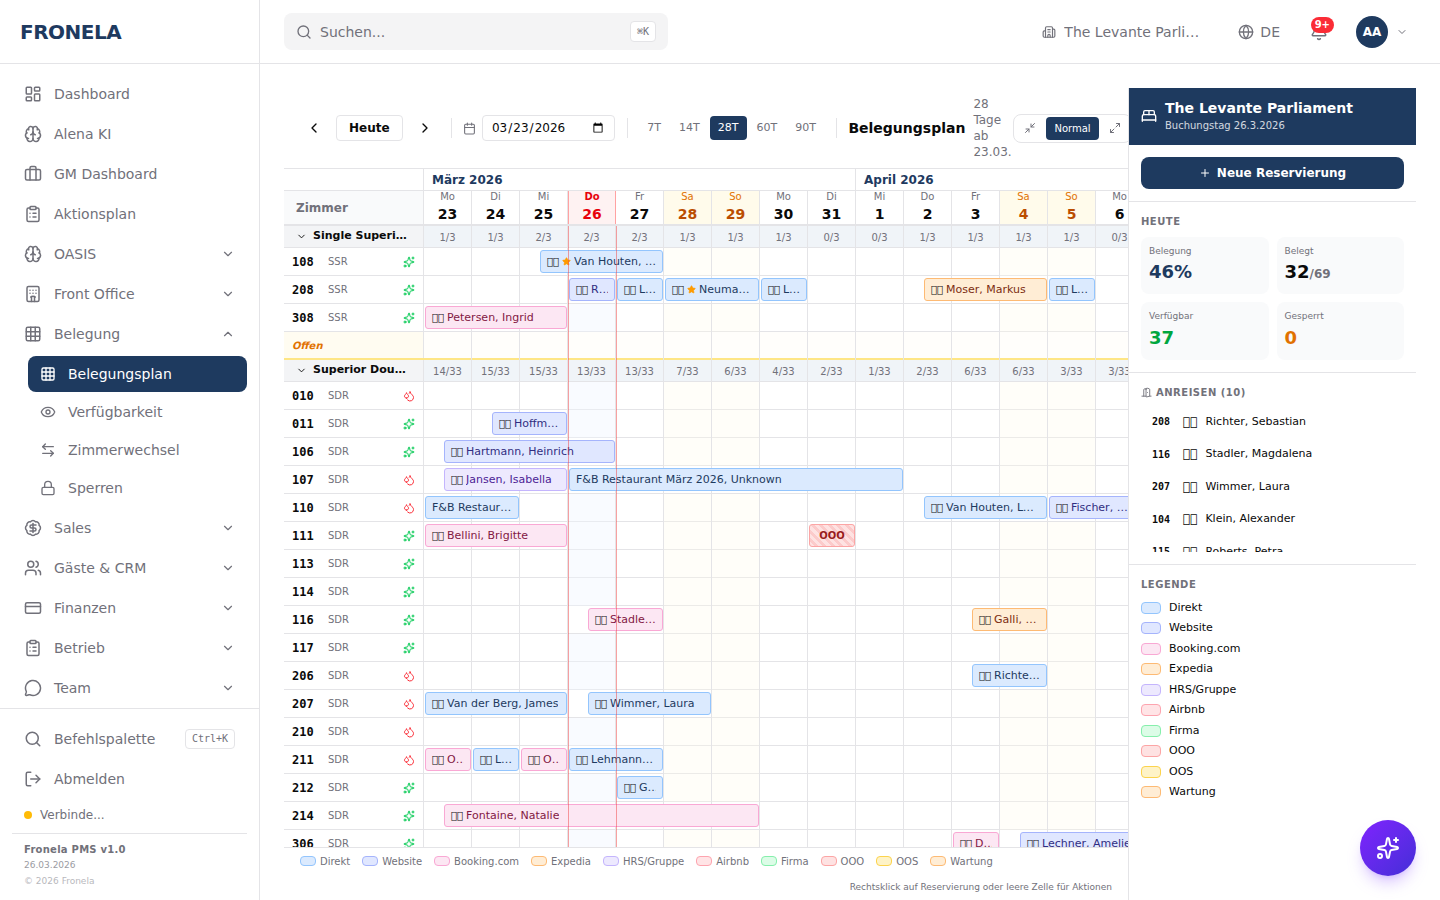This screenshot has width=1440, height=900.
Task: Open the notifications bell
Action: (x=1319, y=32)
